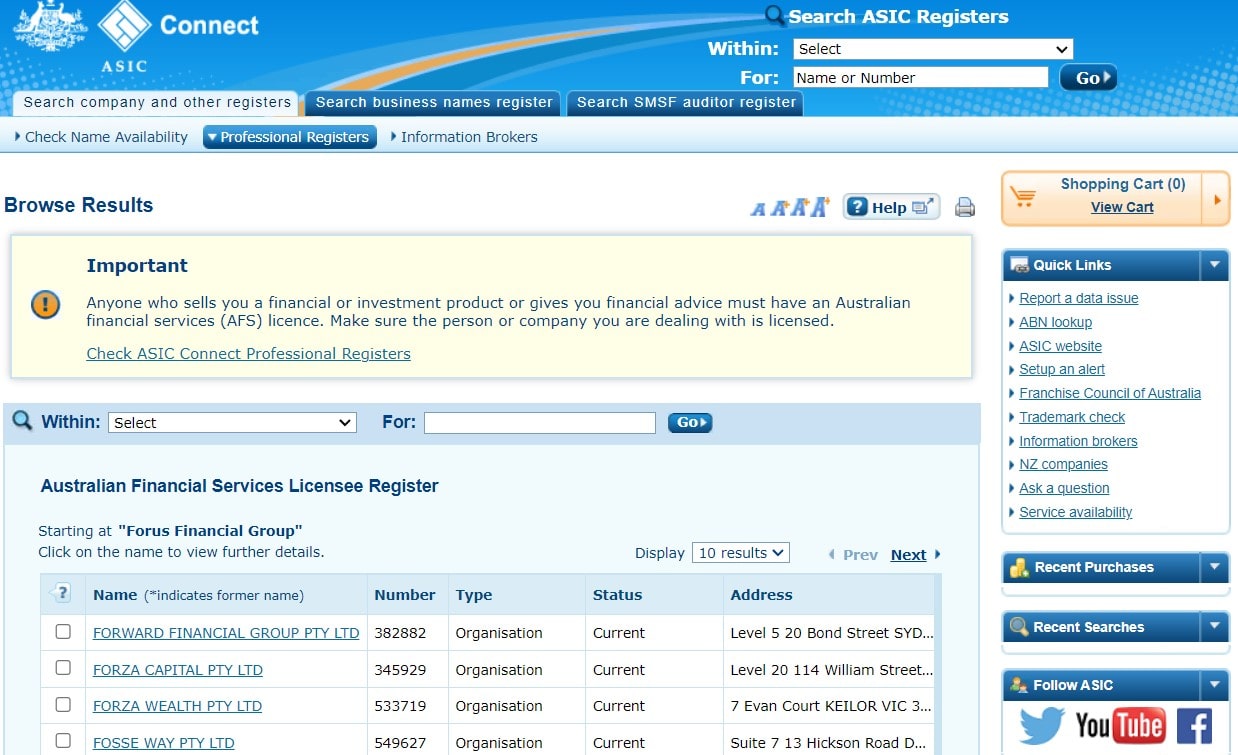1238x755 pixels.
Task: Tick checkbox for FOSSE WAY PTY LTD
Action: pyautogui.click(x=63, y=741)
